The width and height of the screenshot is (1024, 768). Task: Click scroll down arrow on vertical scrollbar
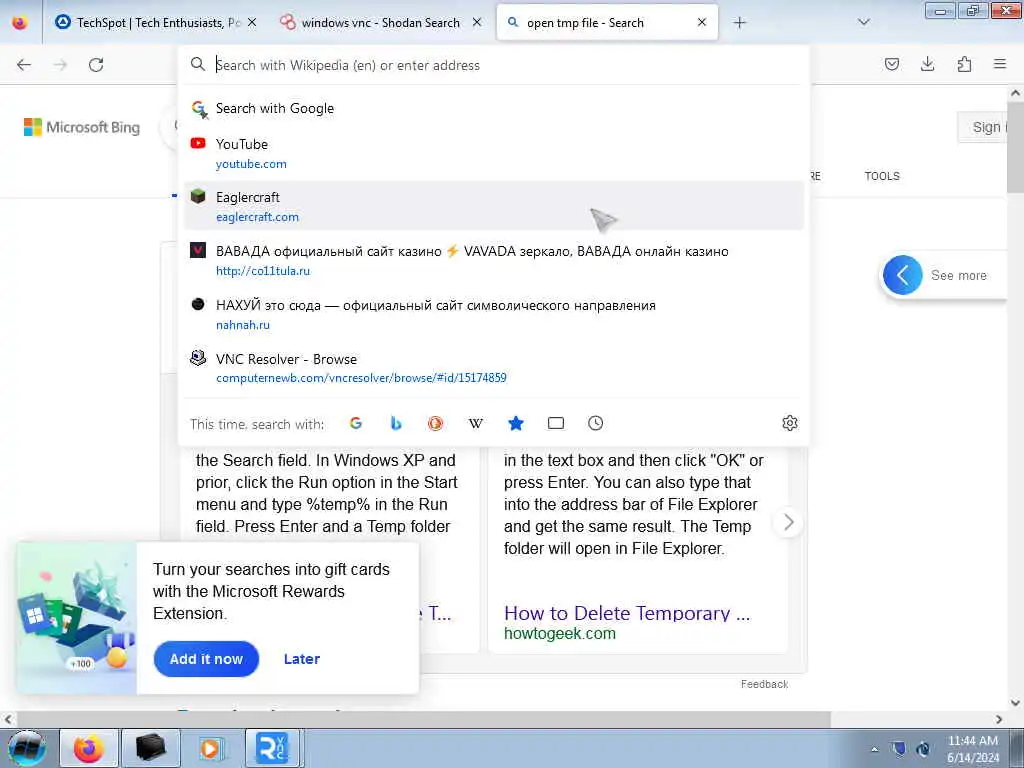point(1016,703)
